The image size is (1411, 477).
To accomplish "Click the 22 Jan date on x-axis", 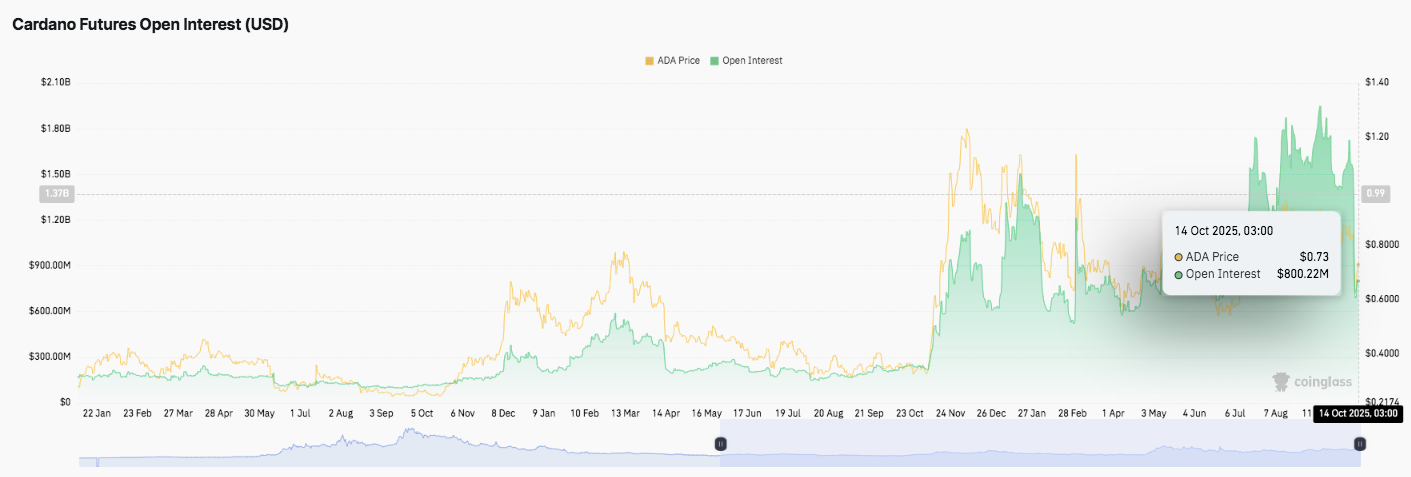I will tap(96, 413).
